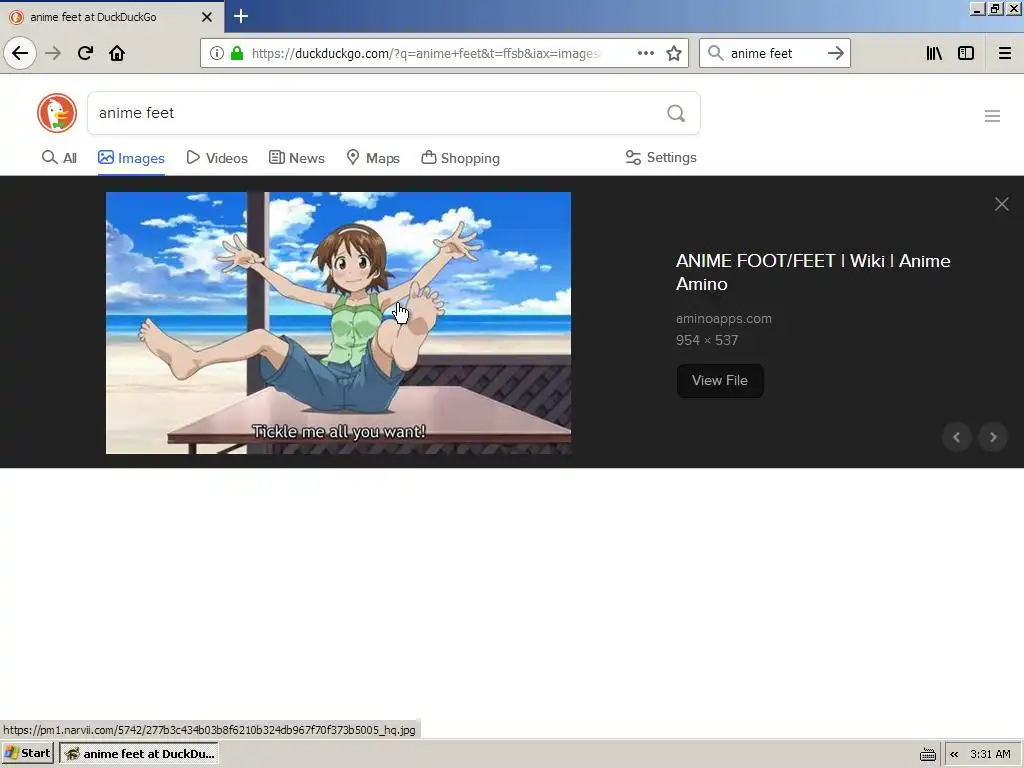The width and height of the screenshot is (1024, 768).
Task: Click the aminoapps.com source link
Action: [x=724, y=319]
